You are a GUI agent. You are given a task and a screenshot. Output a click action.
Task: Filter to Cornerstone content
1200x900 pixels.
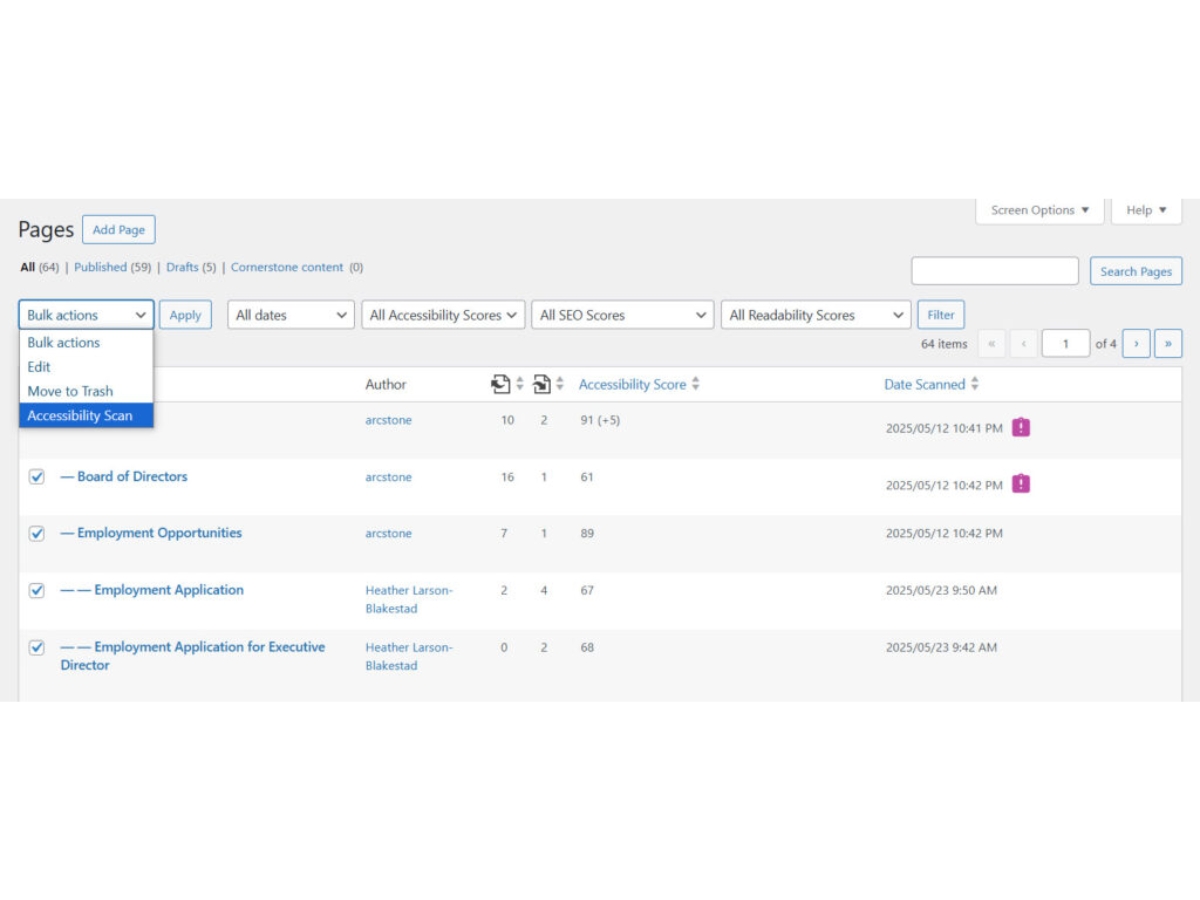pyautogui.click(x=287, y=267)
